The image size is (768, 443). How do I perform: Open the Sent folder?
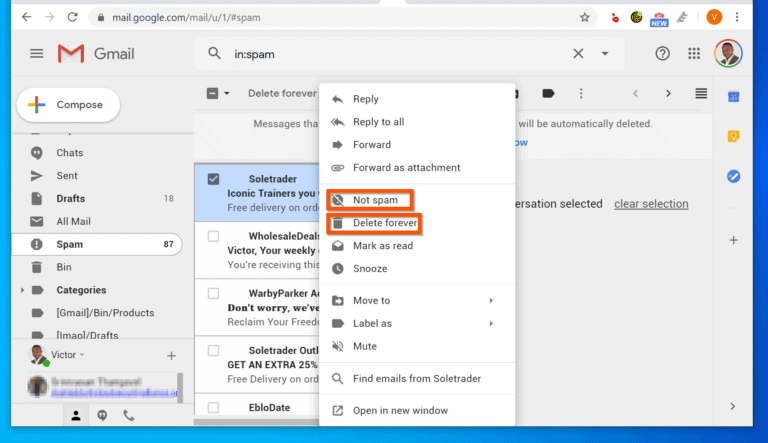(x=67, y=175)
